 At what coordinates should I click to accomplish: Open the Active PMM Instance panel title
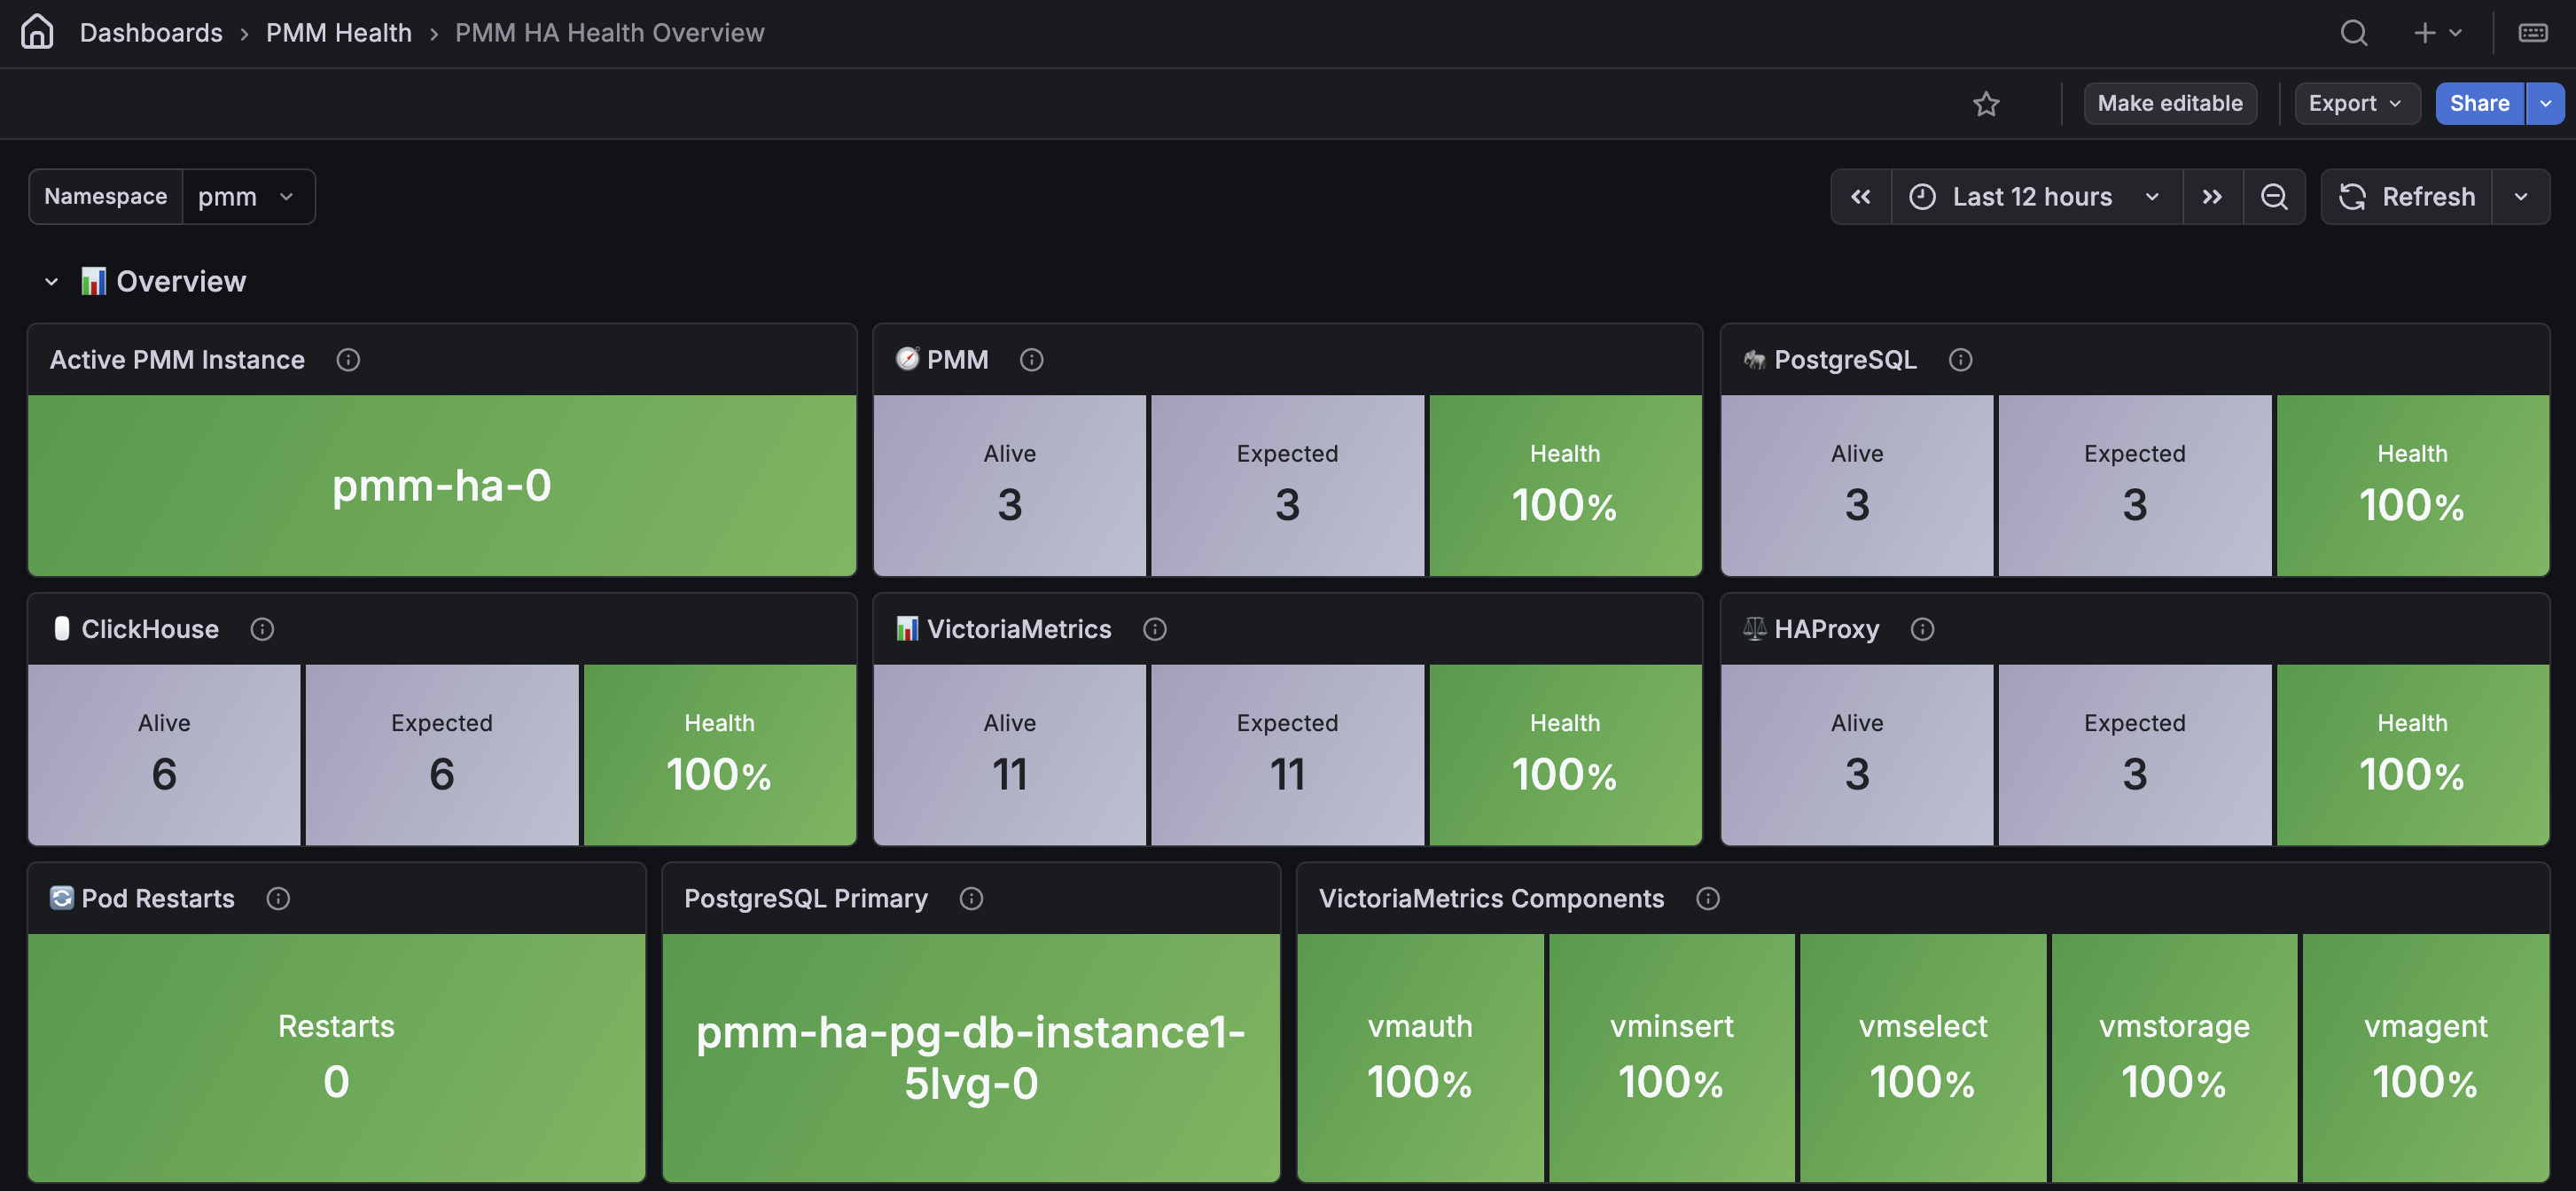(177, 360)
